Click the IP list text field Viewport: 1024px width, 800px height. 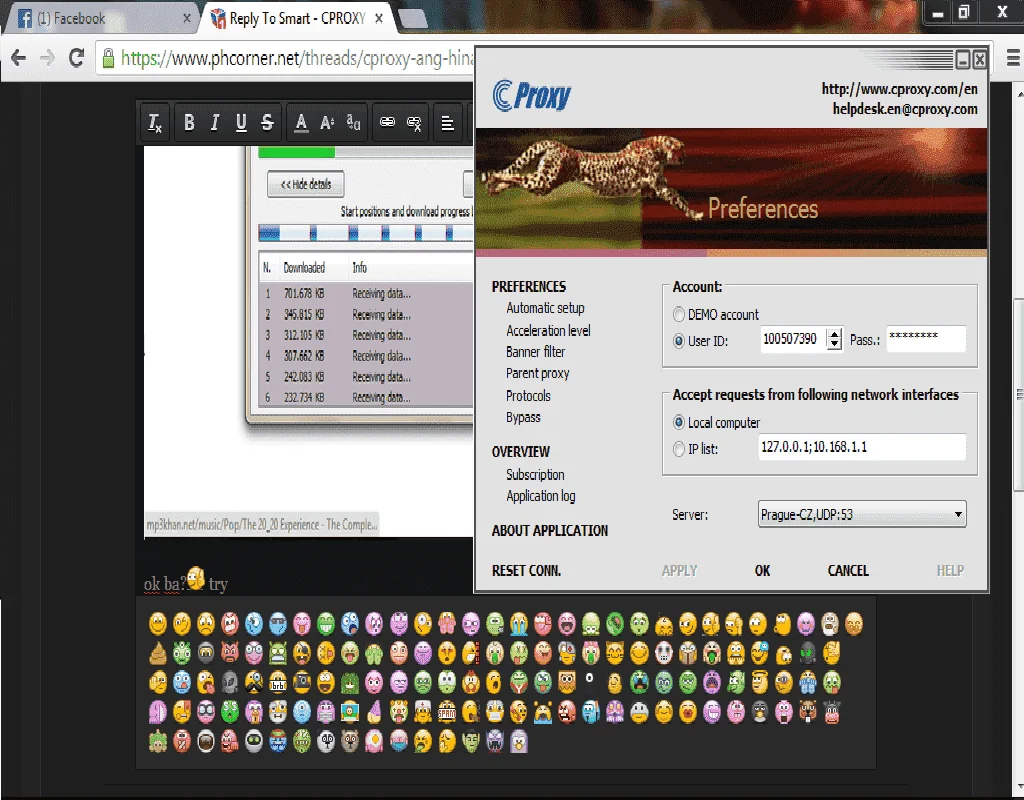tap(862, 447)
